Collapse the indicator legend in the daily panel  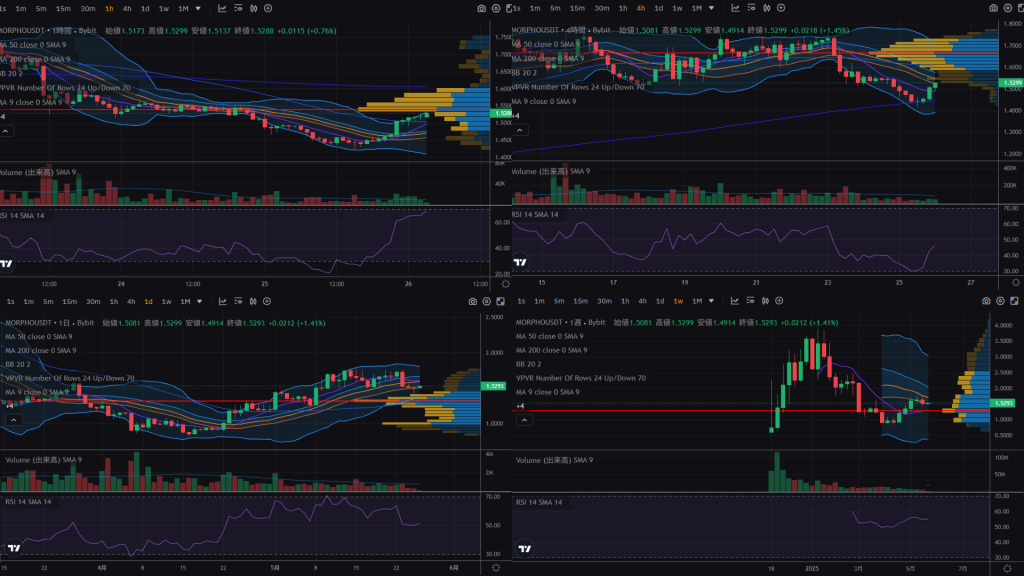[x=14, y=420]
